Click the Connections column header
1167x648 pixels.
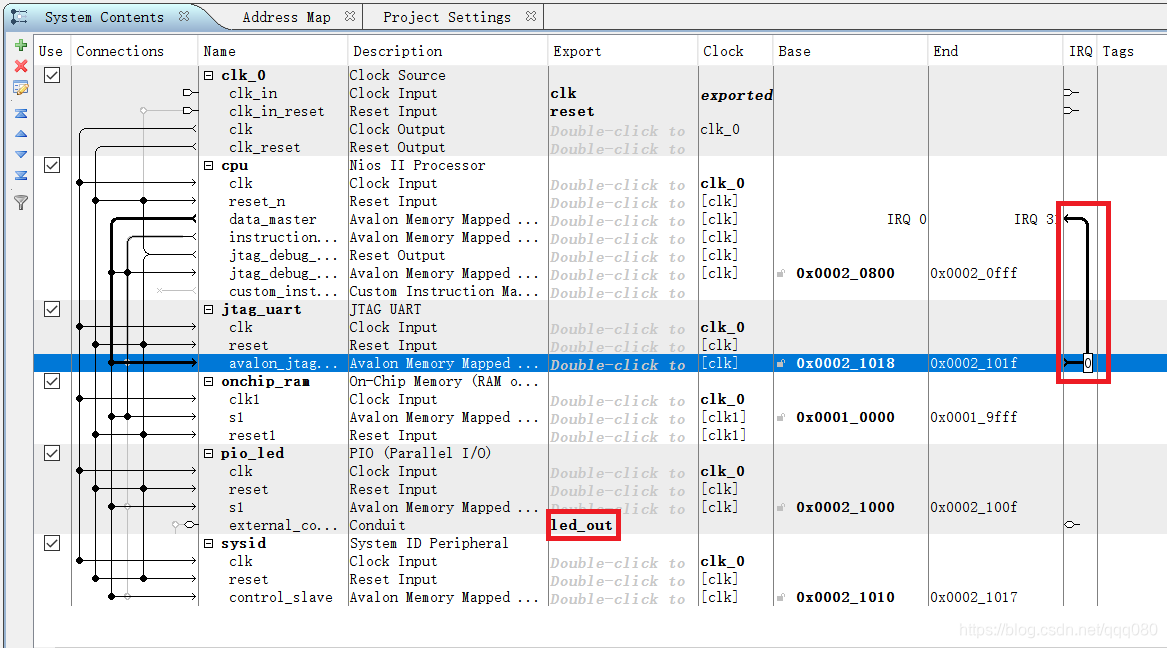tap(135, 51)
